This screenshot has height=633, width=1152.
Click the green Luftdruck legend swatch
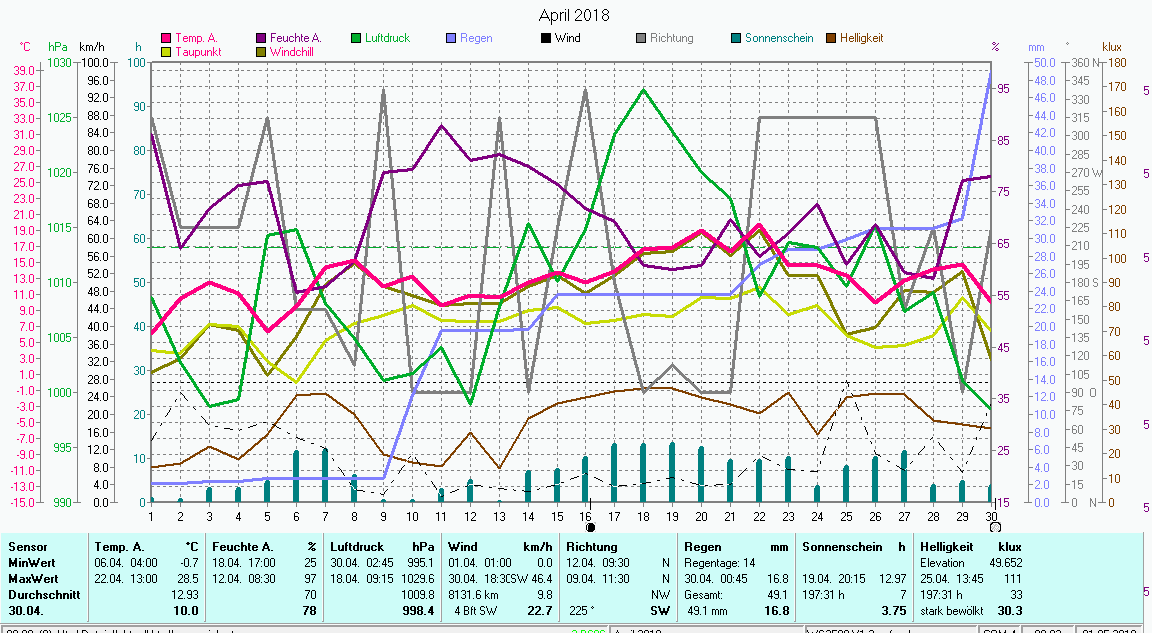(357, 38)
